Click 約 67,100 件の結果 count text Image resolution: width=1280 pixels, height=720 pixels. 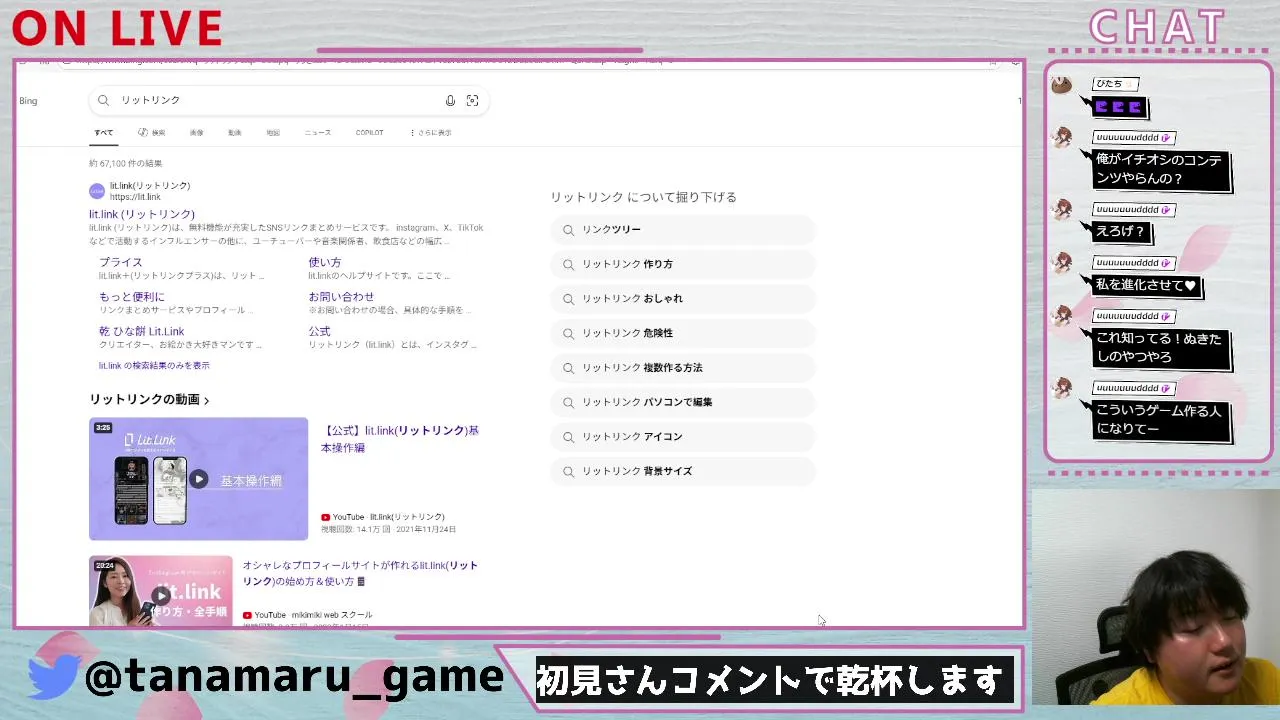(x=125, y=163)
